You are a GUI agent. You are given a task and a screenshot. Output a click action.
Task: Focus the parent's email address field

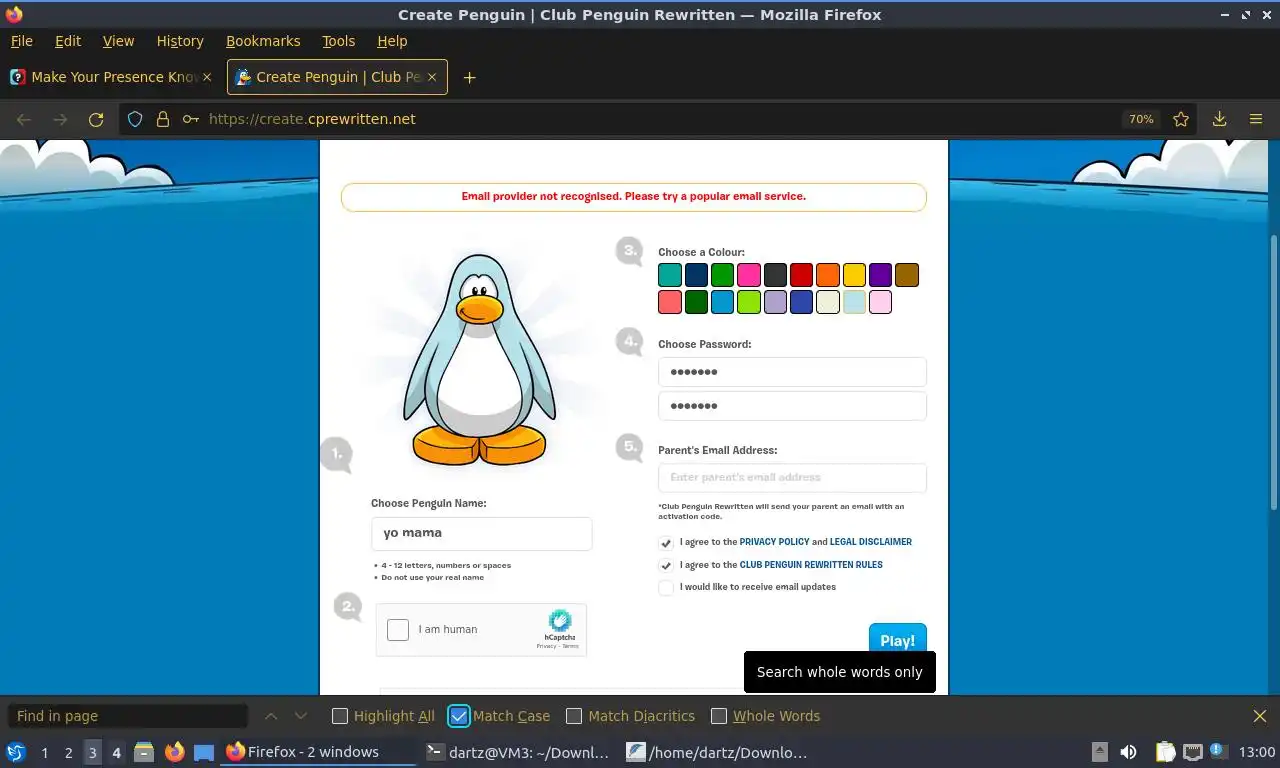(x=792, y=478)
